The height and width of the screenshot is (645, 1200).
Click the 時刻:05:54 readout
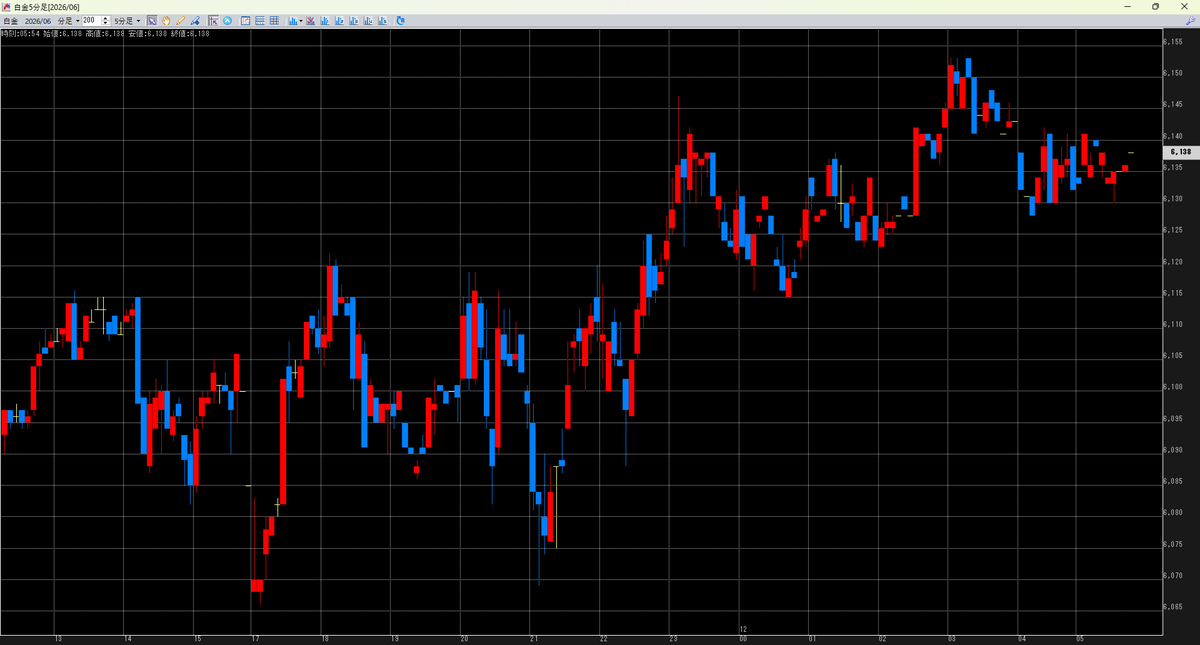20,34
